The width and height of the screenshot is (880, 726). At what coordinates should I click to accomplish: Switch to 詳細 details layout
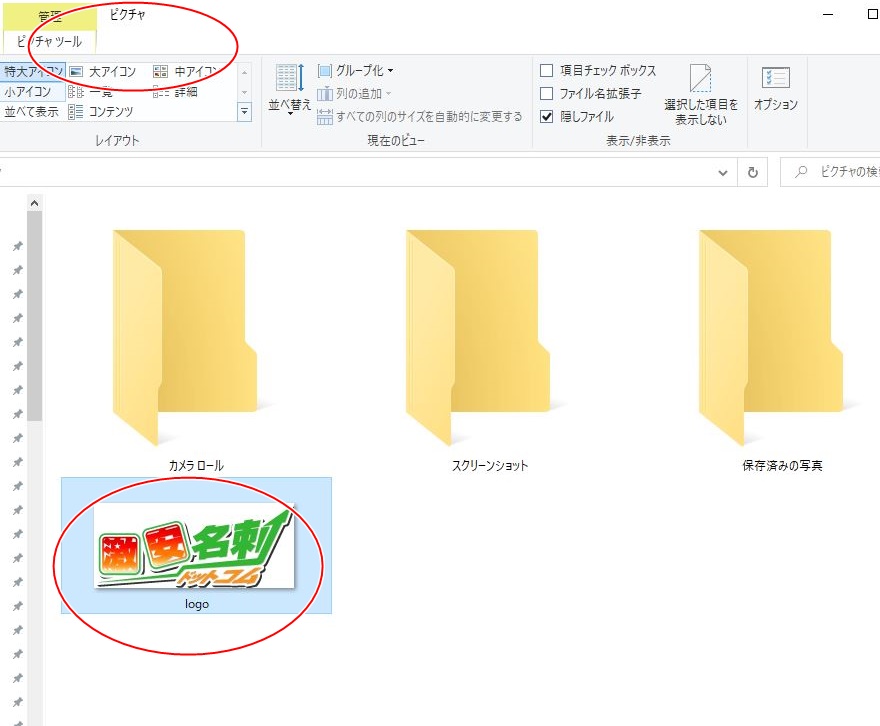[175, 91]
